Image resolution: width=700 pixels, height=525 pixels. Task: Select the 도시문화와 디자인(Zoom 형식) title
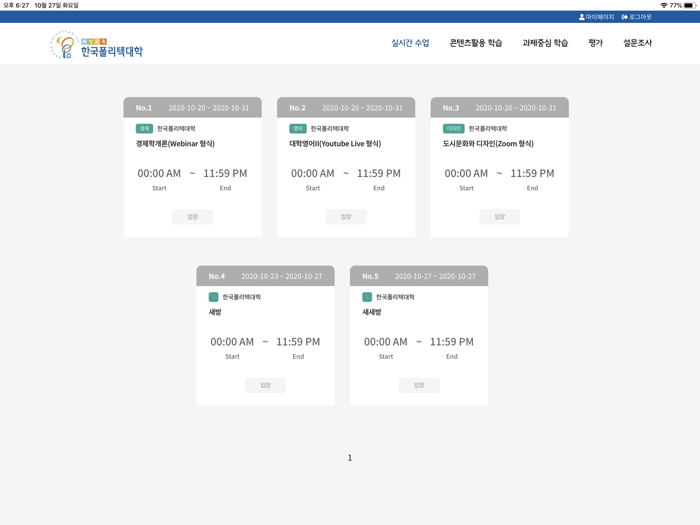pyautogui.click(x=488, y=144)
